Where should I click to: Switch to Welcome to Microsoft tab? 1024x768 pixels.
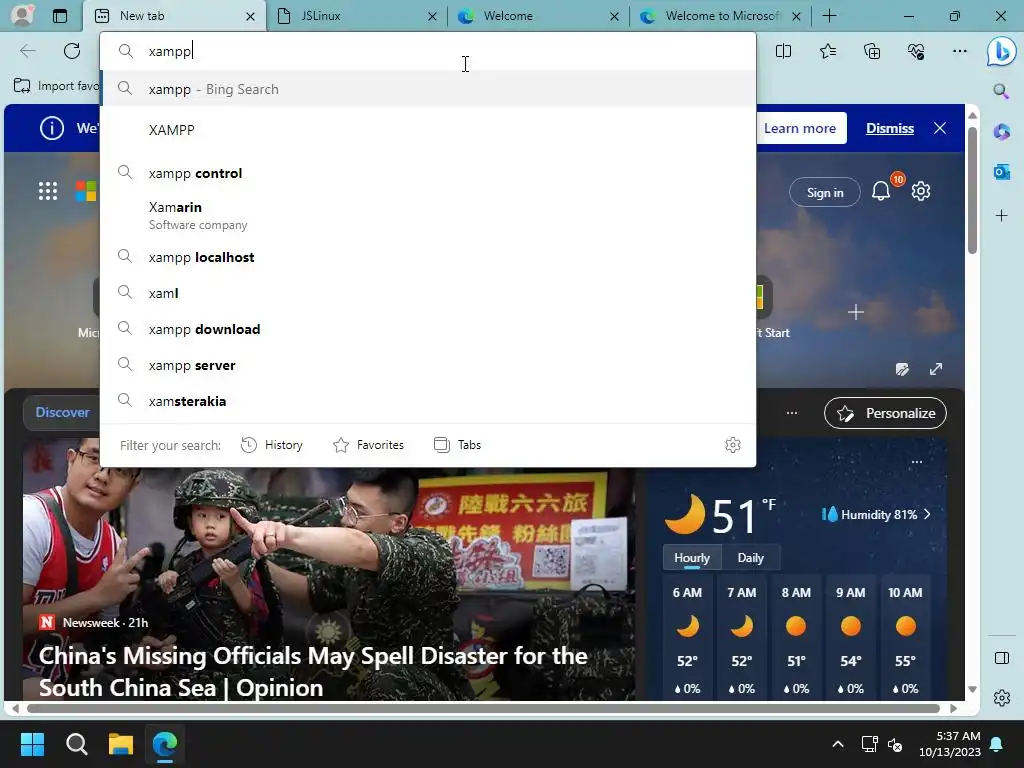click(720, 16)
